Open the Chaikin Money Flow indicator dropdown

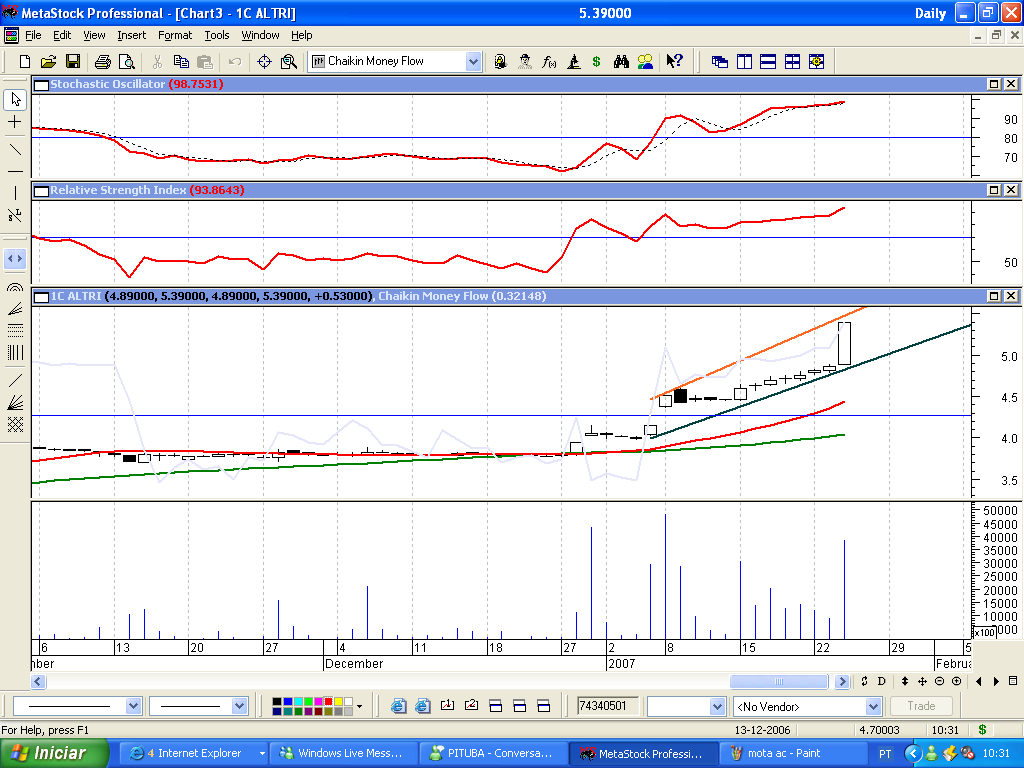473,61
